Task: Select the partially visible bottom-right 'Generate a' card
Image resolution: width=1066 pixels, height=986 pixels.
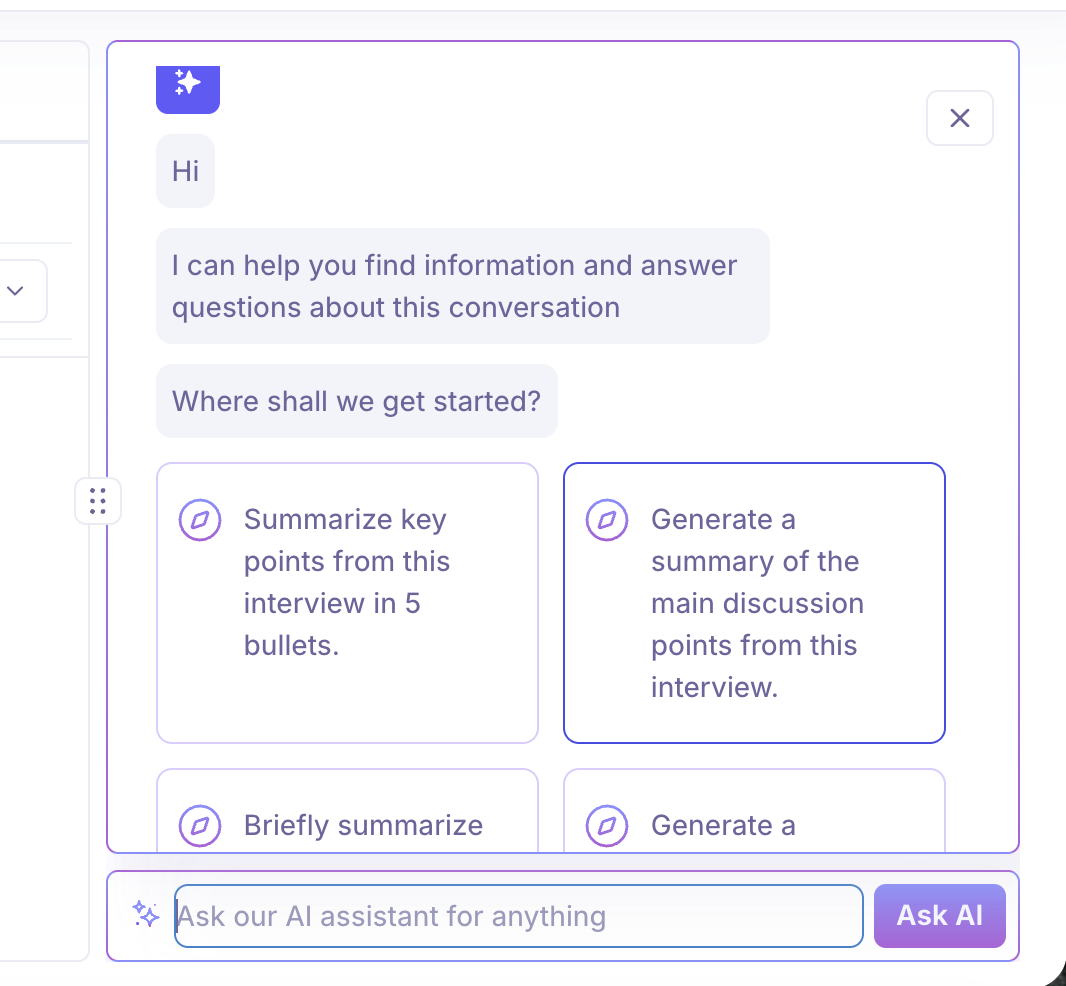Action: [x=754, y=812]
